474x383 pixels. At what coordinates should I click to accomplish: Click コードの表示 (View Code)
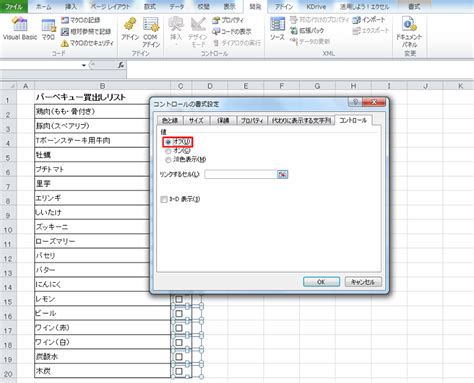coord(232,32)
